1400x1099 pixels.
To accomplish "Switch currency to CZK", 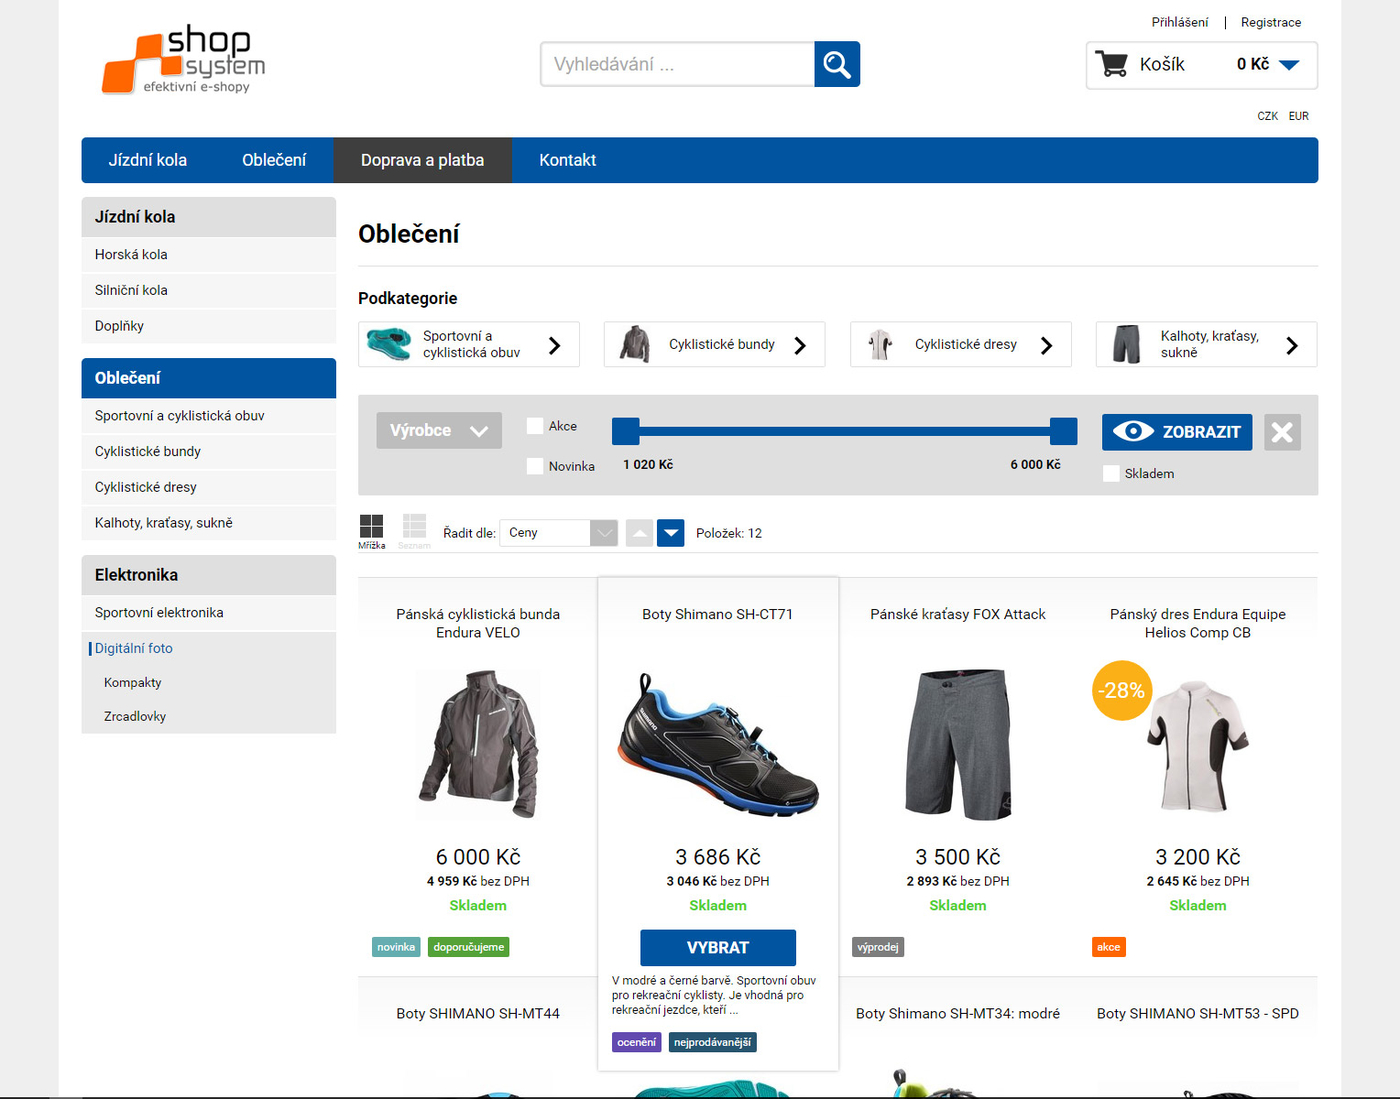I will tap(1267, 116).
